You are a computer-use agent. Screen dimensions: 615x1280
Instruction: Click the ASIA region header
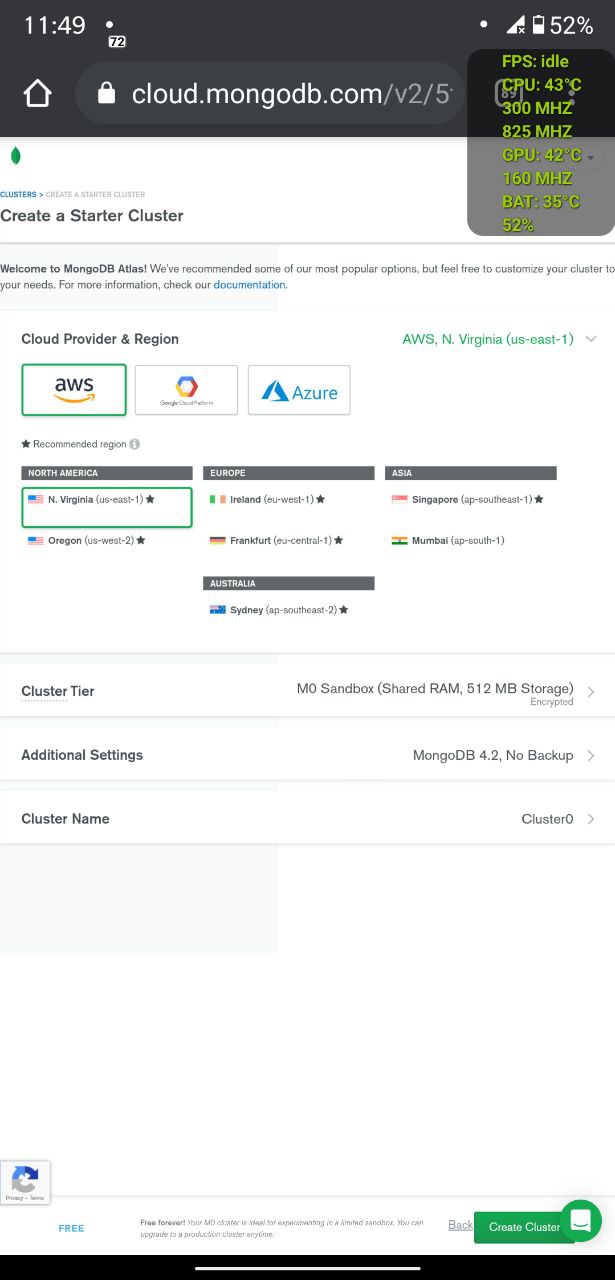pos(471,473)
